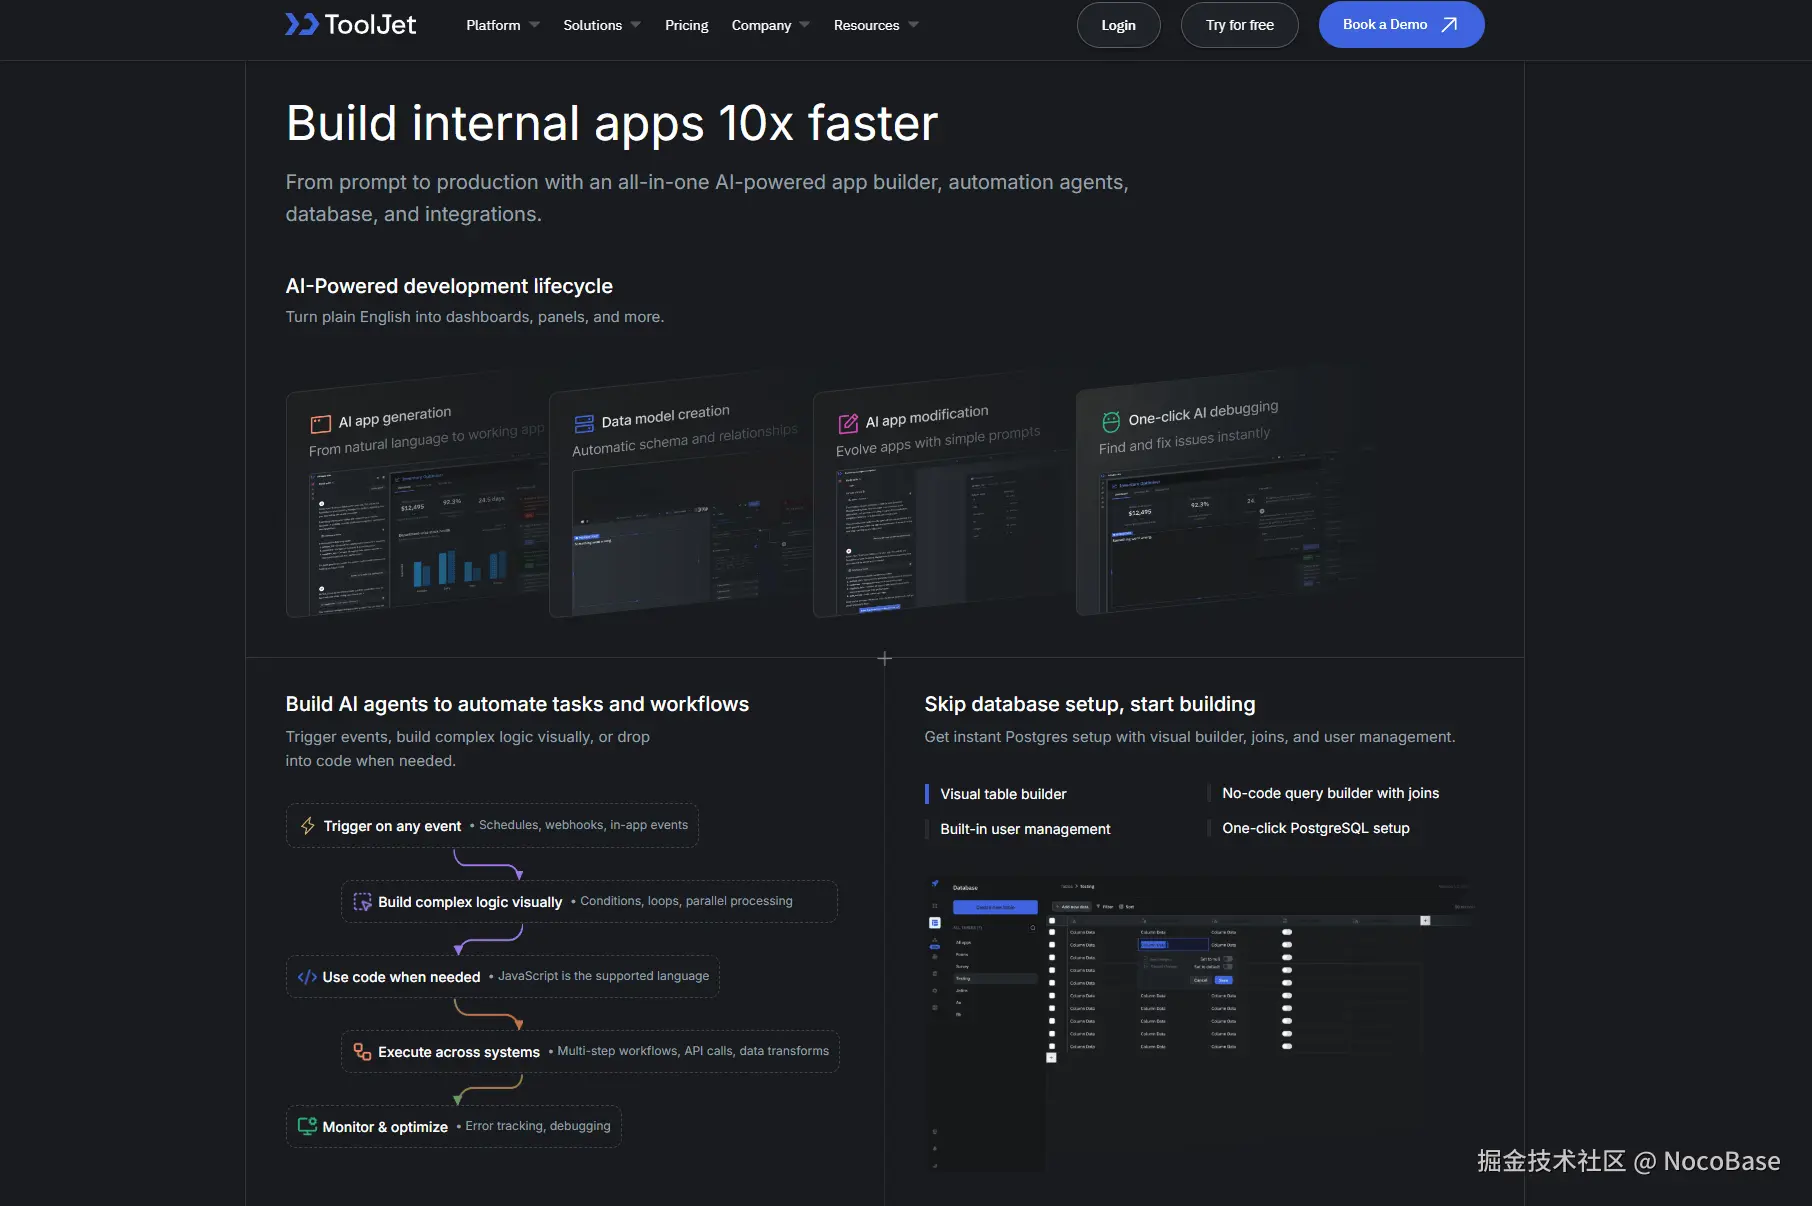
Task: Select Monitor & optimize step
Action: [453, 1127]
